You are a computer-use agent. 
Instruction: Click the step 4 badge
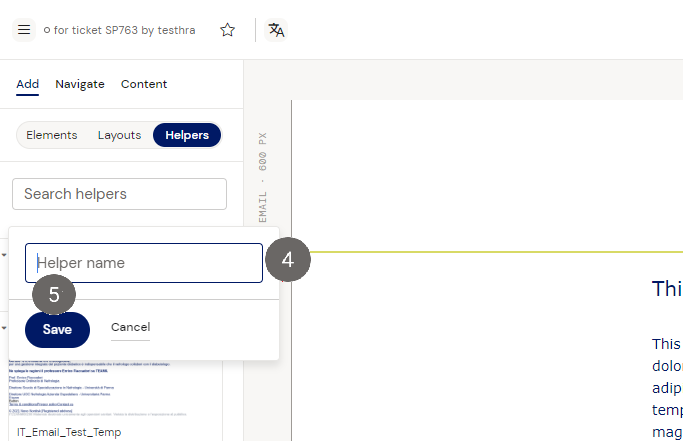[x=288, y=260]
